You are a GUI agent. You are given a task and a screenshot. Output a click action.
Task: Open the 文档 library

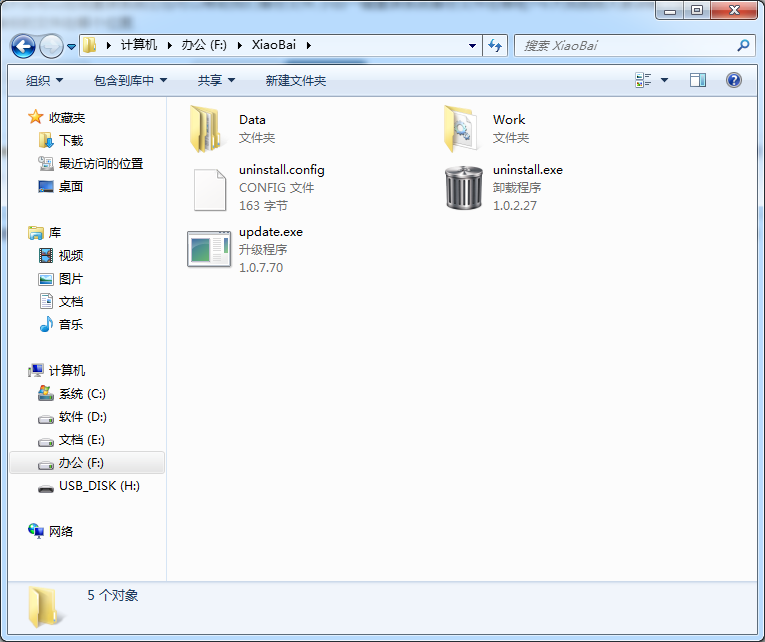[x=71, y=301]
